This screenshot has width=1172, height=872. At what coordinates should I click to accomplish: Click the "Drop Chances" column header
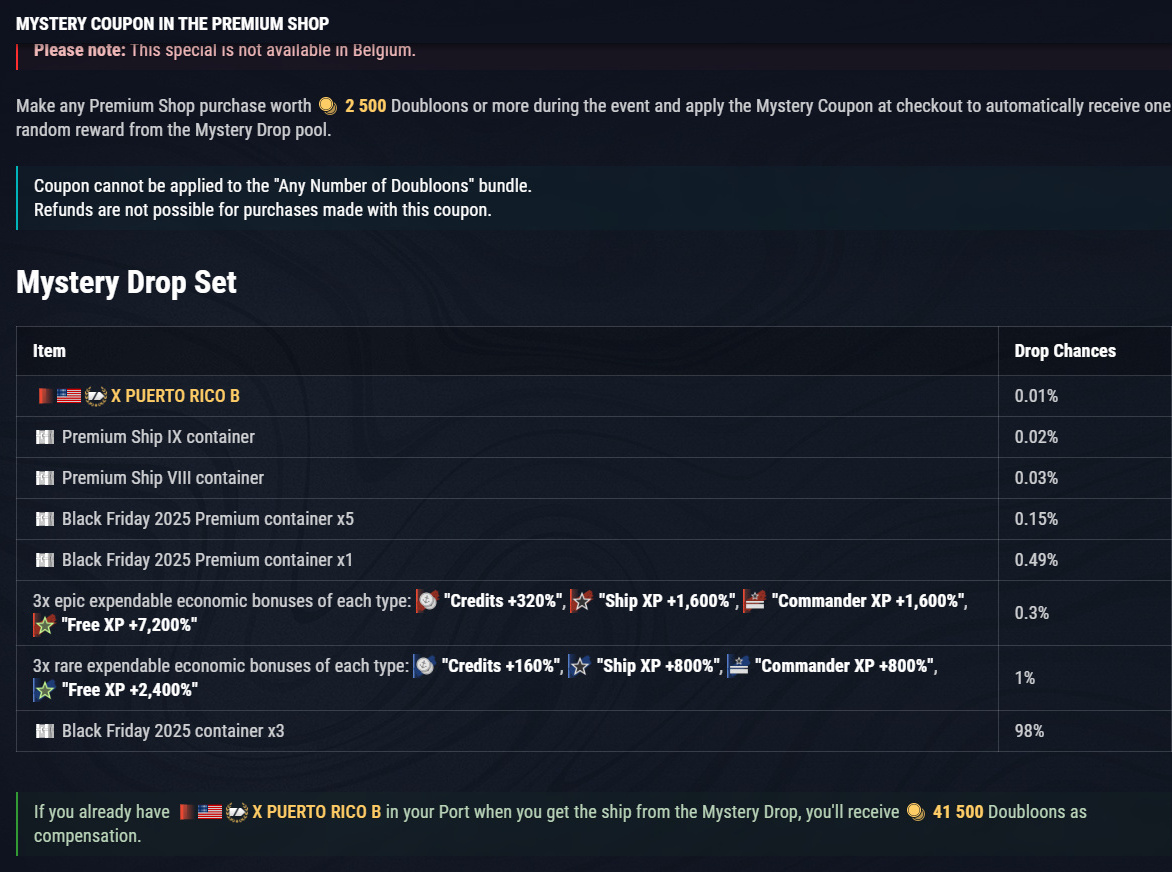point(1065,351)
